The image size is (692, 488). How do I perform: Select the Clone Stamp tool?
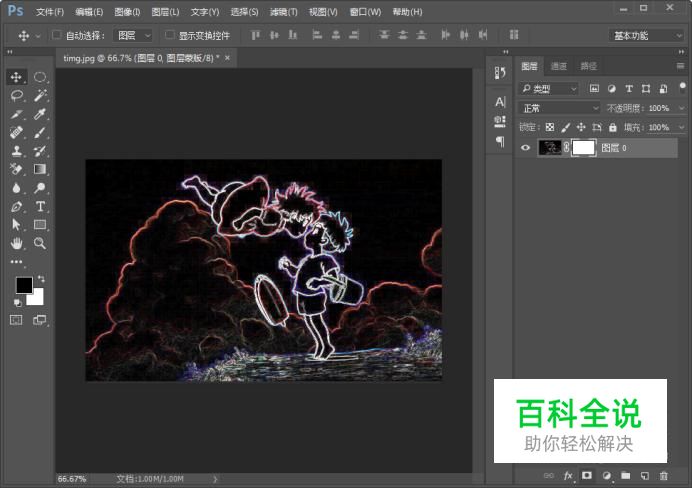[x=17, y=151]
